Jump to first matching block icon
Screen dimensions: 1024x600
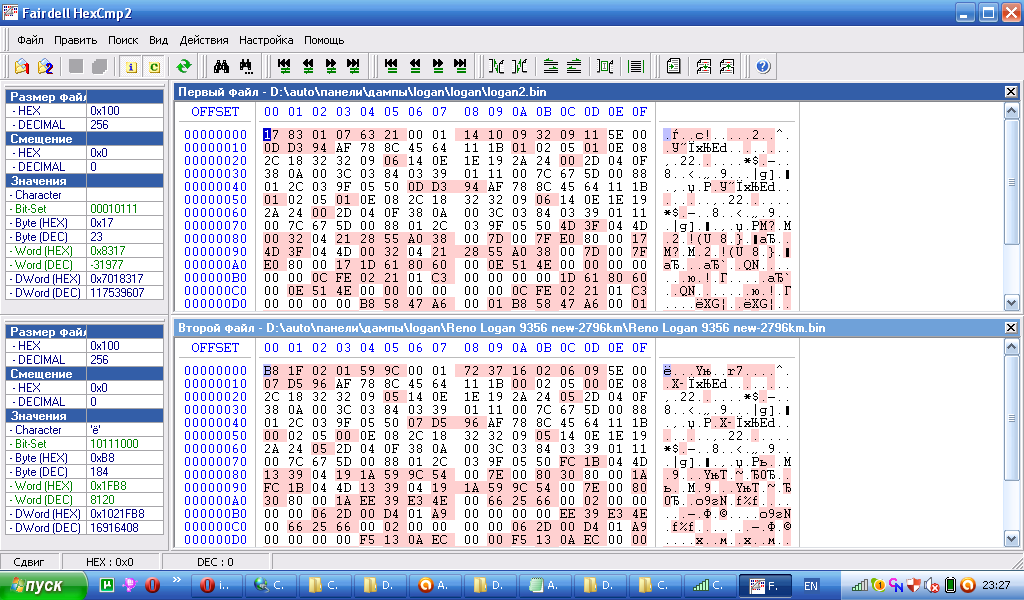(x=391, y=66)
